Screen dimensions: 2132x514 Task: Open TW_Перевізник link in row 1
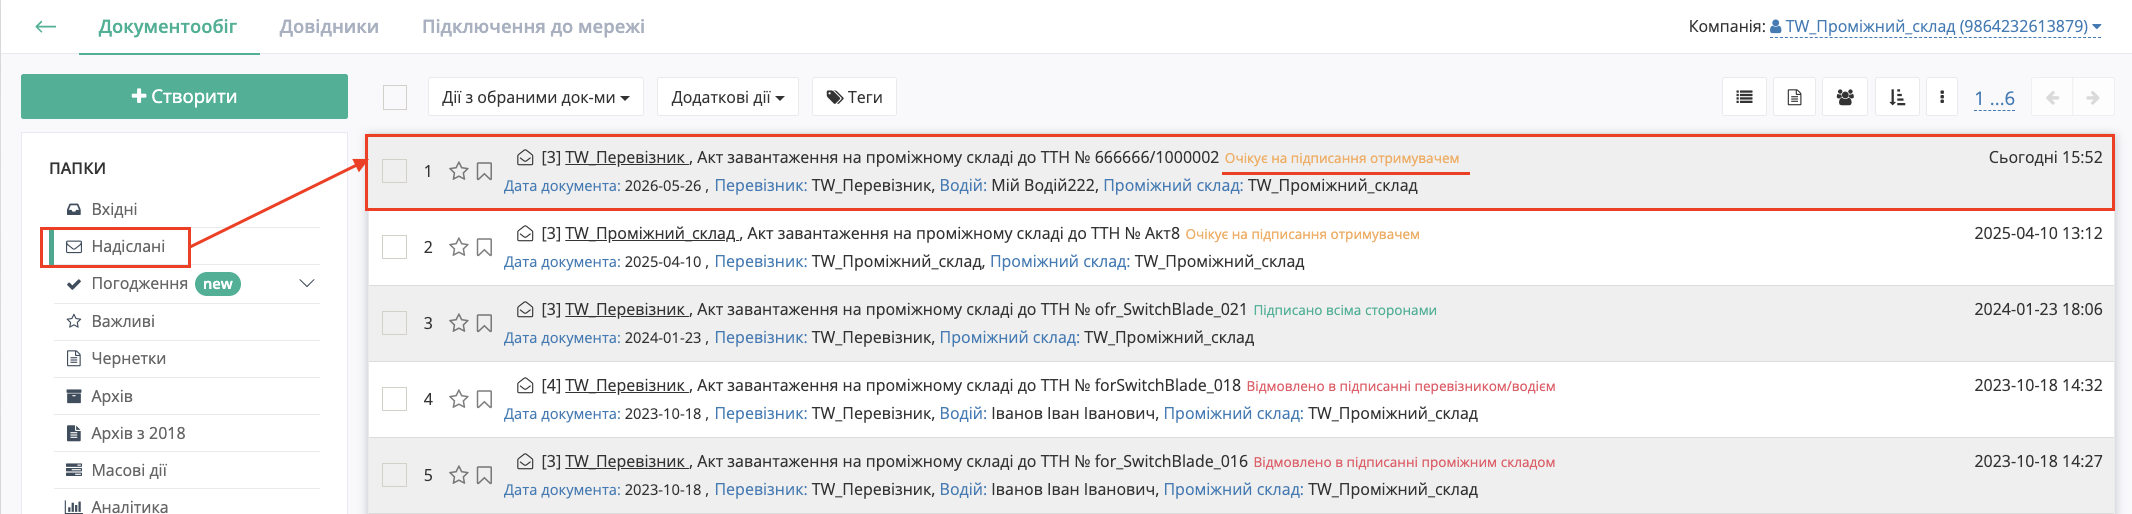(626, 157)
